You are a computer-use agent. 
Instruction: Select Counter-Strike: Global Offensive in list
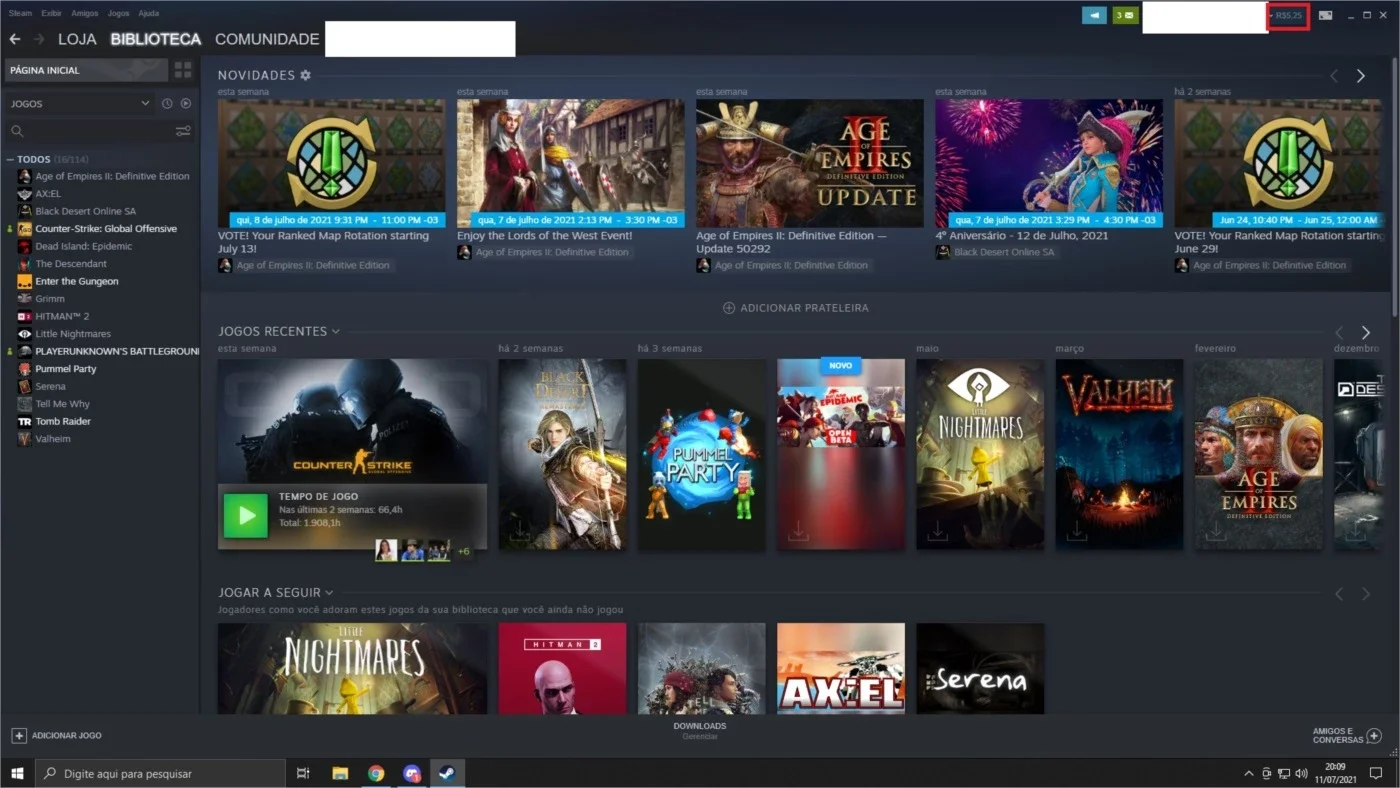pos(106,229)
